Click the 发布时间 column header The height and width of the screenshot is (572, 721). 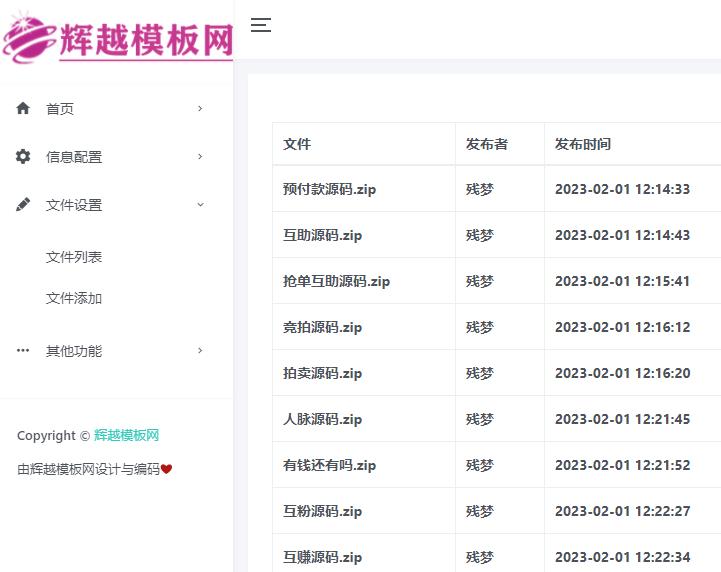(x=583, y=144)
